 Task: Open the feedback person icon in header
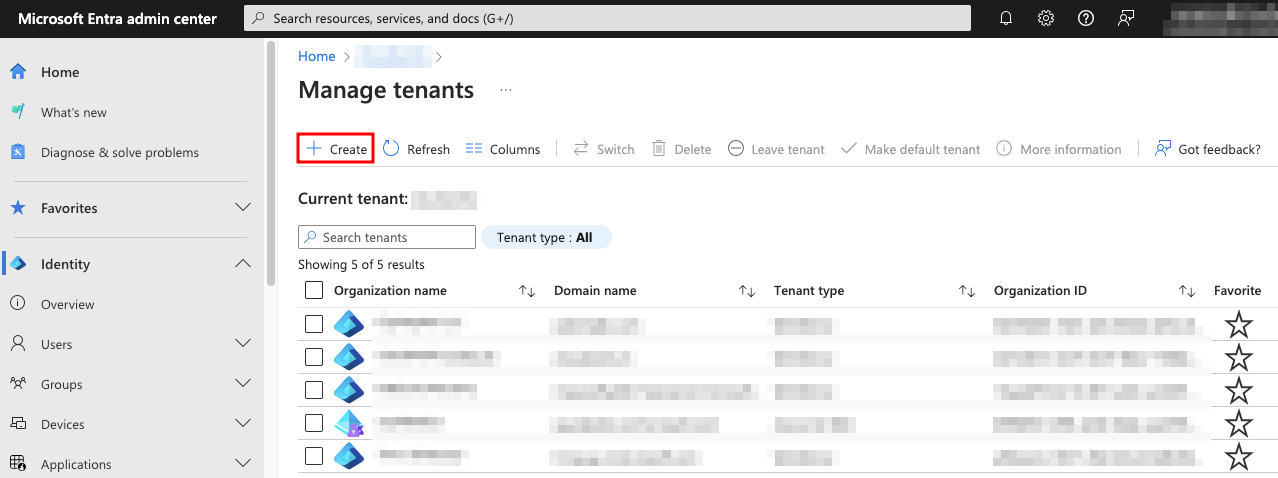click(1126, 18)
